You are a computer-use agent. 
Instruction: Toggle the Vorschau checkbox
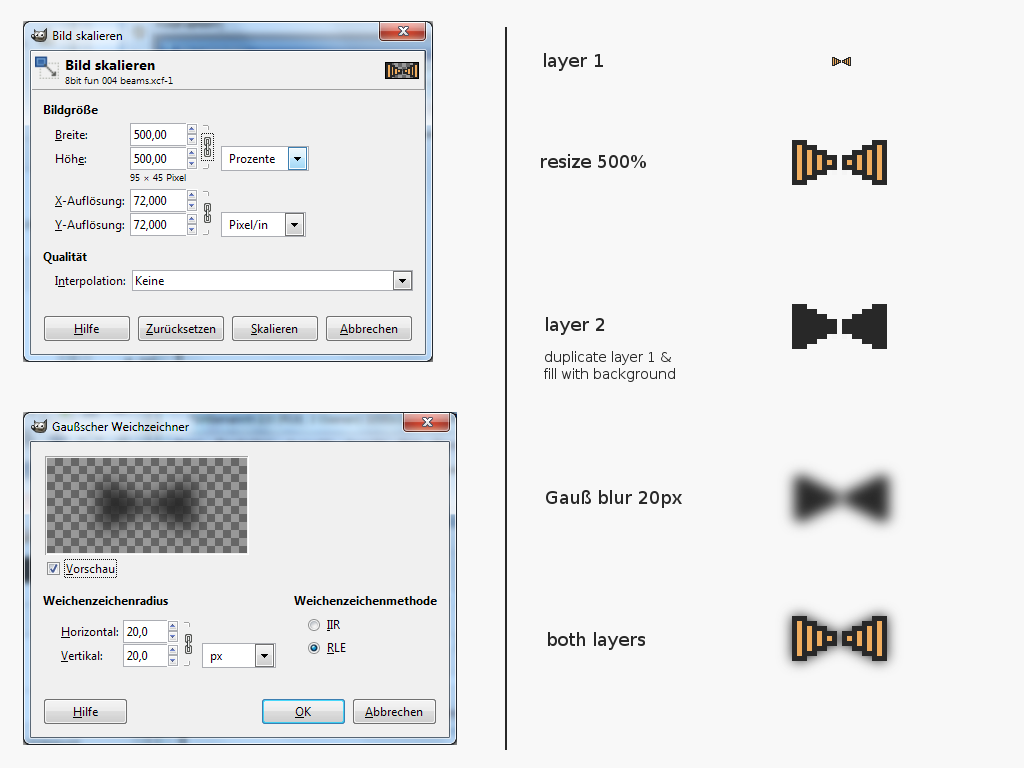click(53, 569)
